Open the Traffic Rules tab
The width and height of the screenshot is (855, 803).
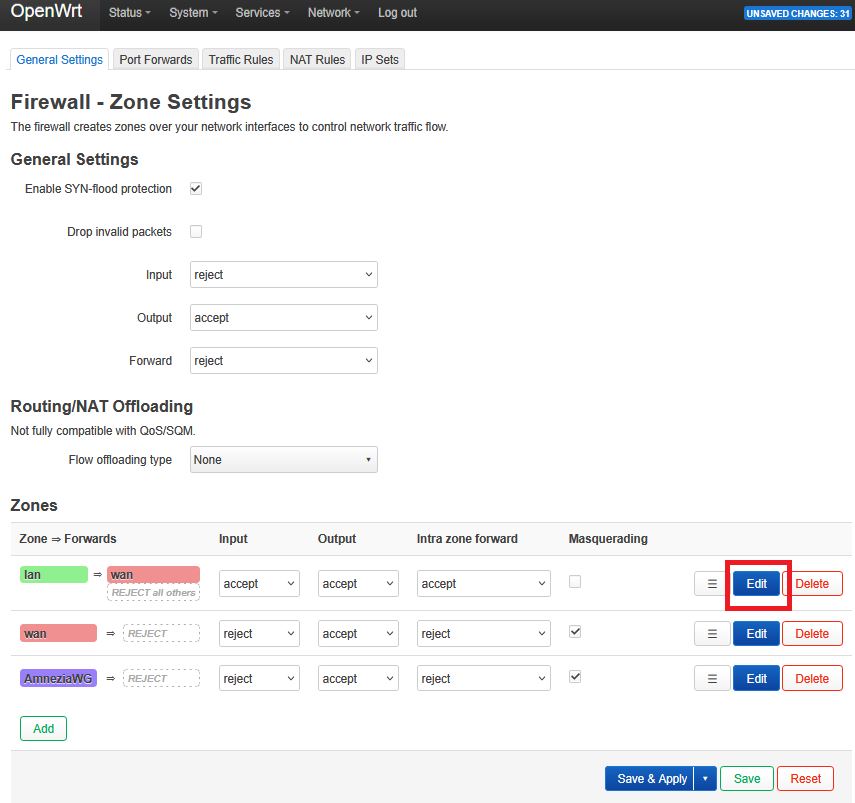240,60
